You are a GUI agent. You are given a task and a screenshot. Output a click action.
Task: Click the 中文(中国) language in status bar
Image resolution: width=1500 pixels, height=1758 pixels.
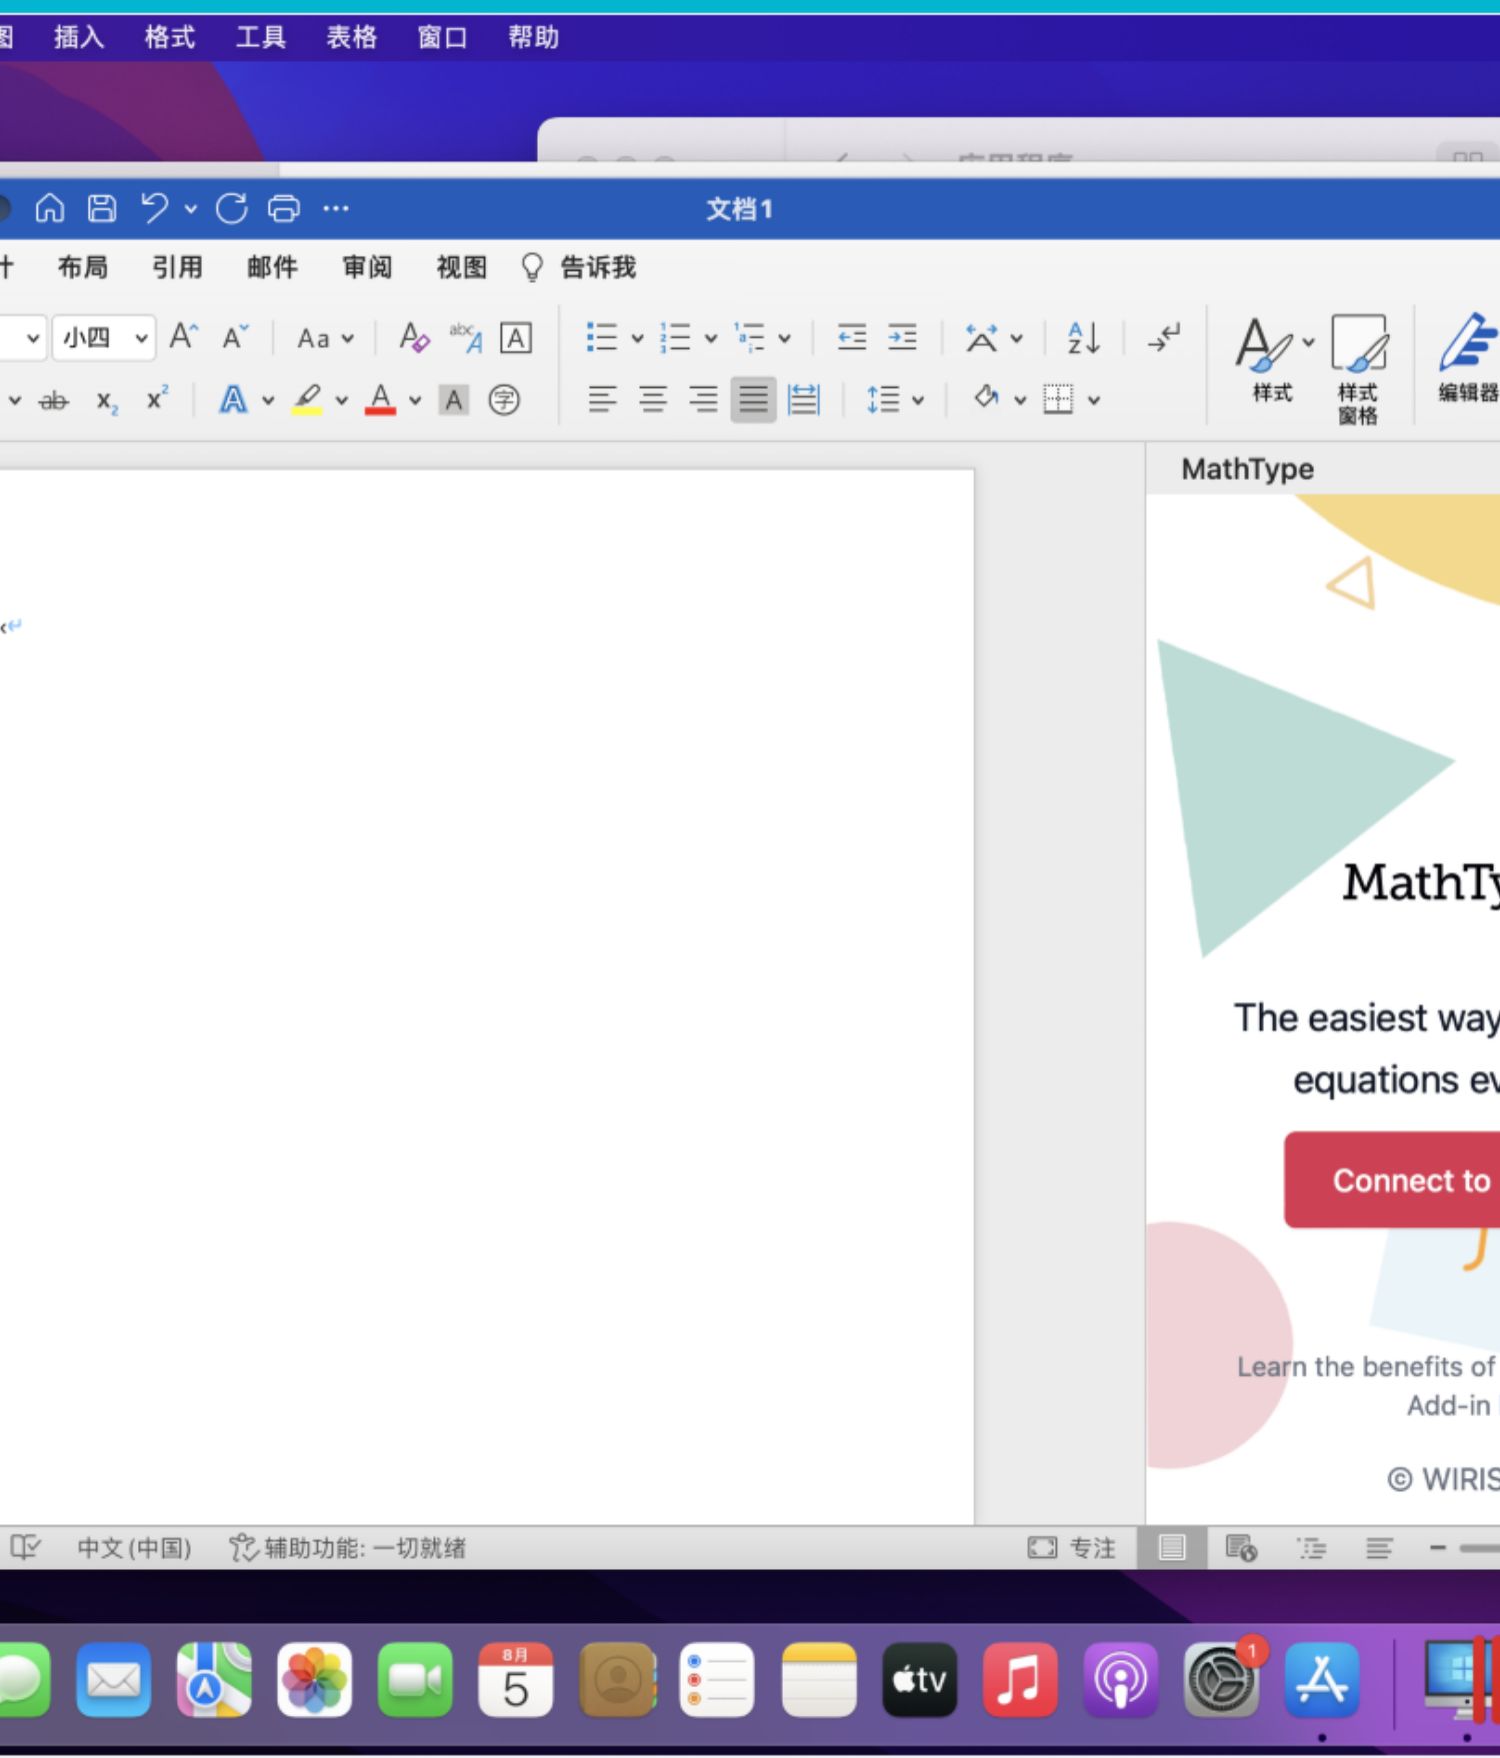pos(134,1548)
